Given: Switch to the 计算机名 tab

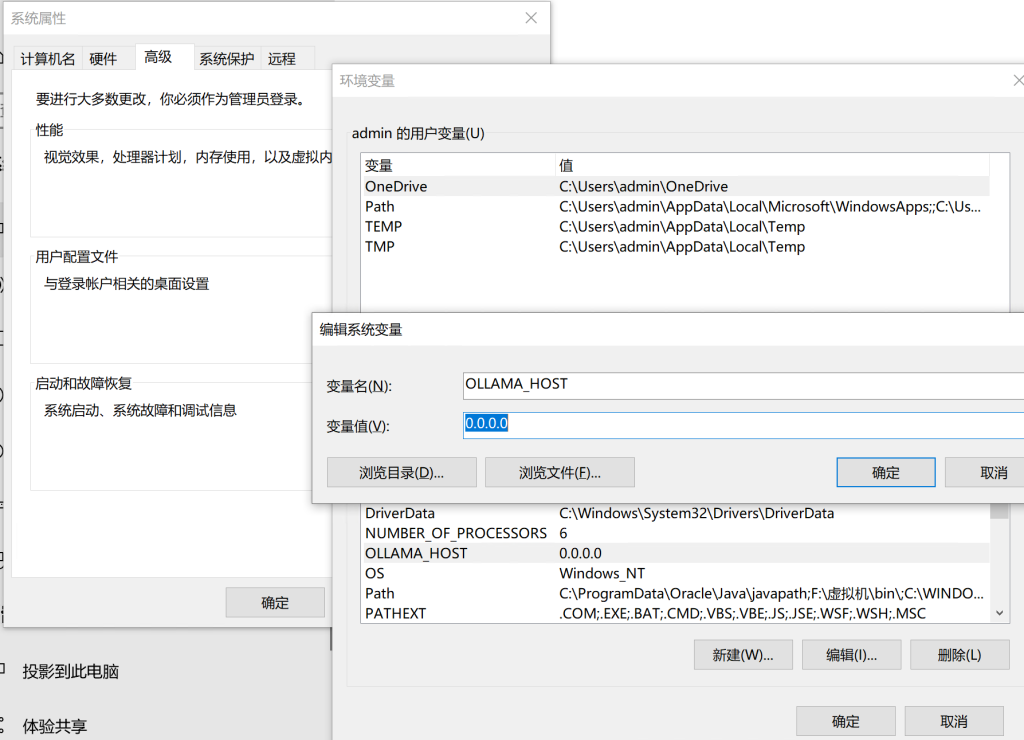Looking at the screenshot, I should 47,59.
